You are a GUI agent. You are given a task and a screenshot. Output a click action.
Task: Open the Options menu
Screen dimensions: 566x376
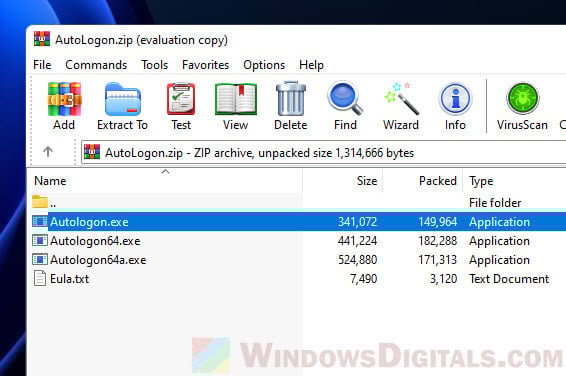(x=264, y=65)
